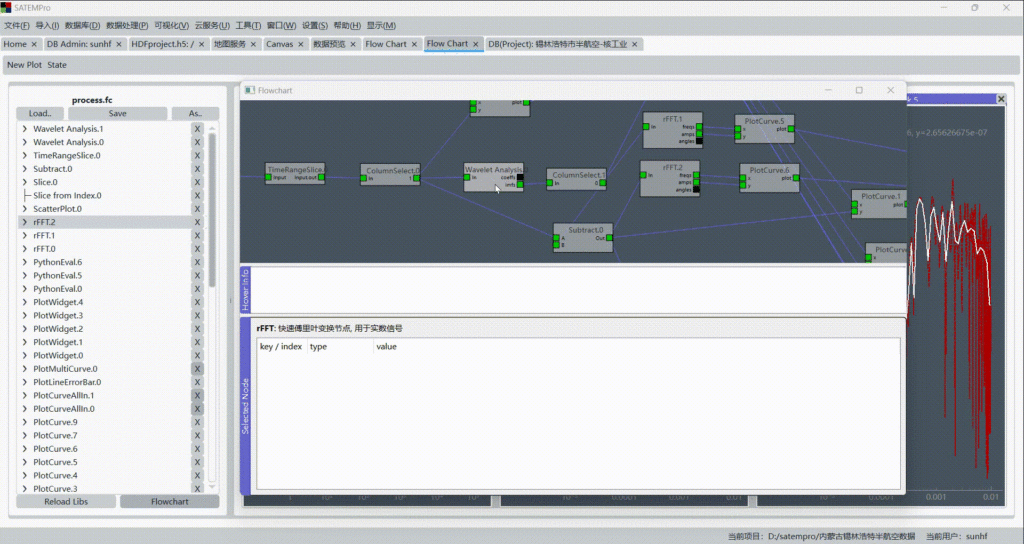Click the green Out terminal of Subtract.0

[x=609, y=238]
